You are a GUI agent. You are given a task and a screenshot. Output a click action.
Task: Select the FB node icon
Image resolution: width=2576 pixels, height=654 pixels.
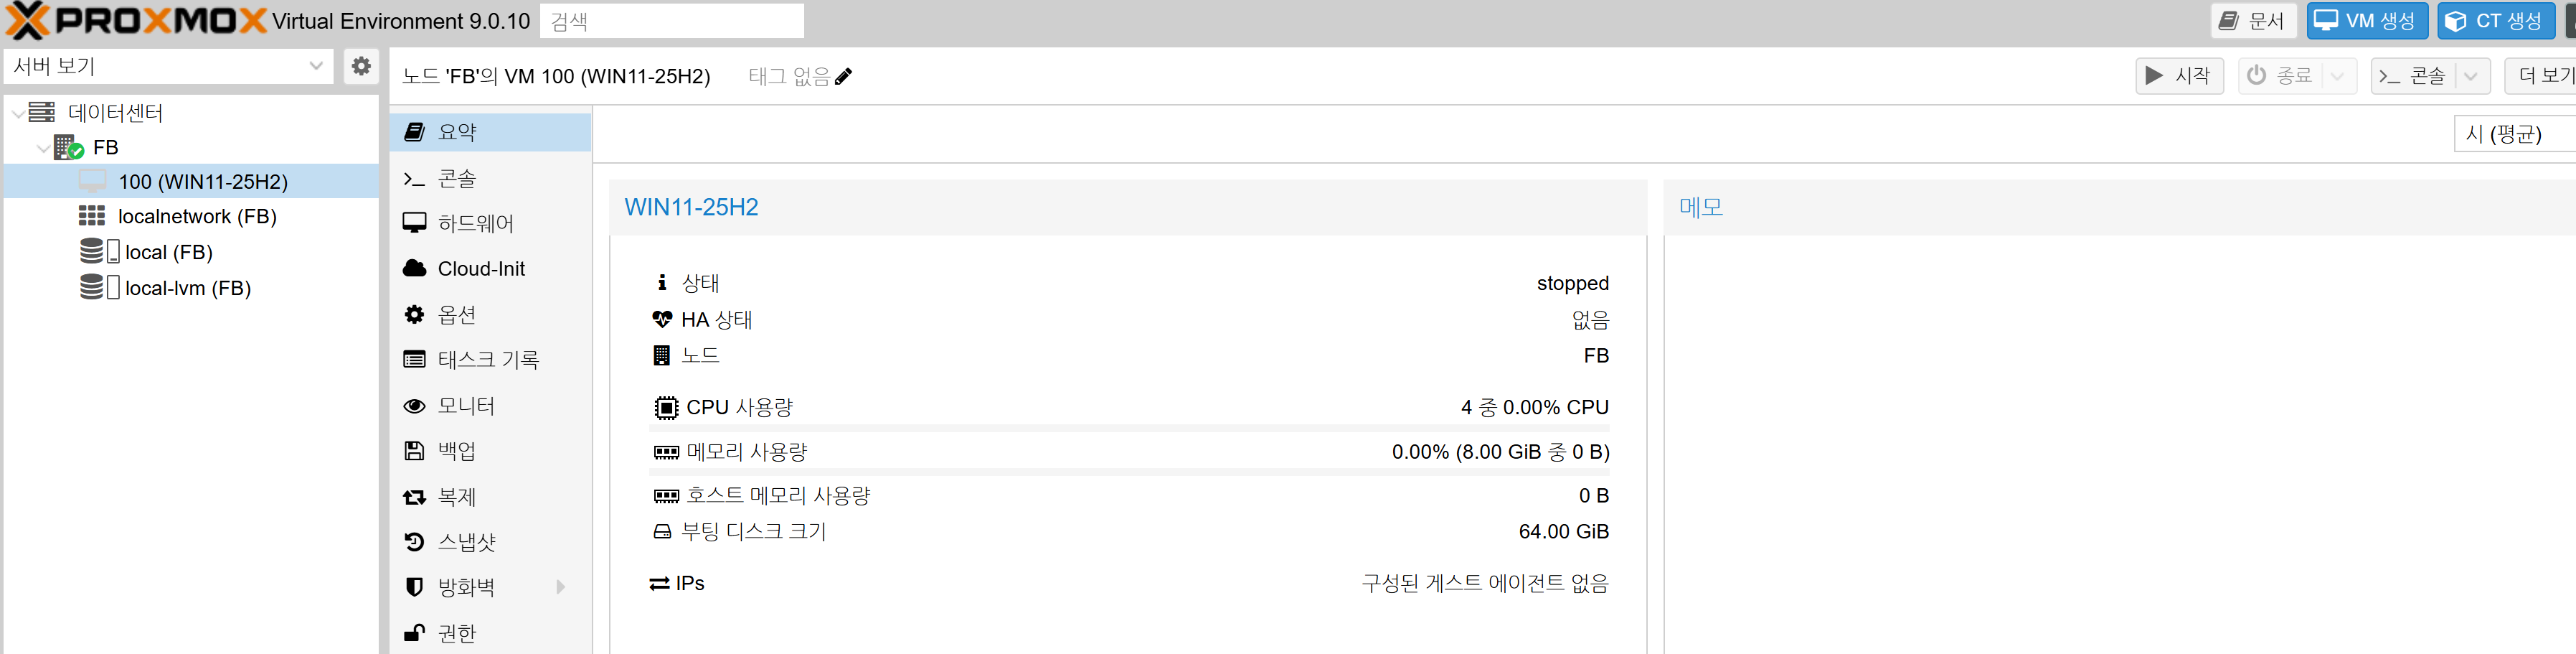(x=68, y=148)
